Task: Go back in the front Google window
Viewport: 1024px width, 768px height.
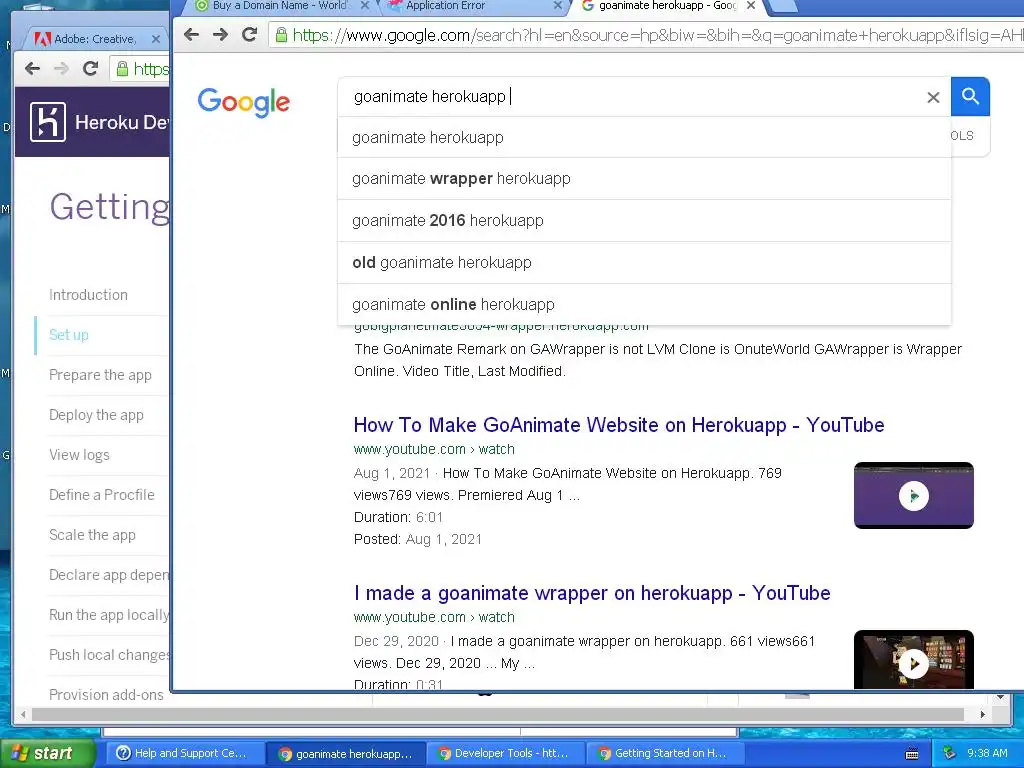Action: 191,35
